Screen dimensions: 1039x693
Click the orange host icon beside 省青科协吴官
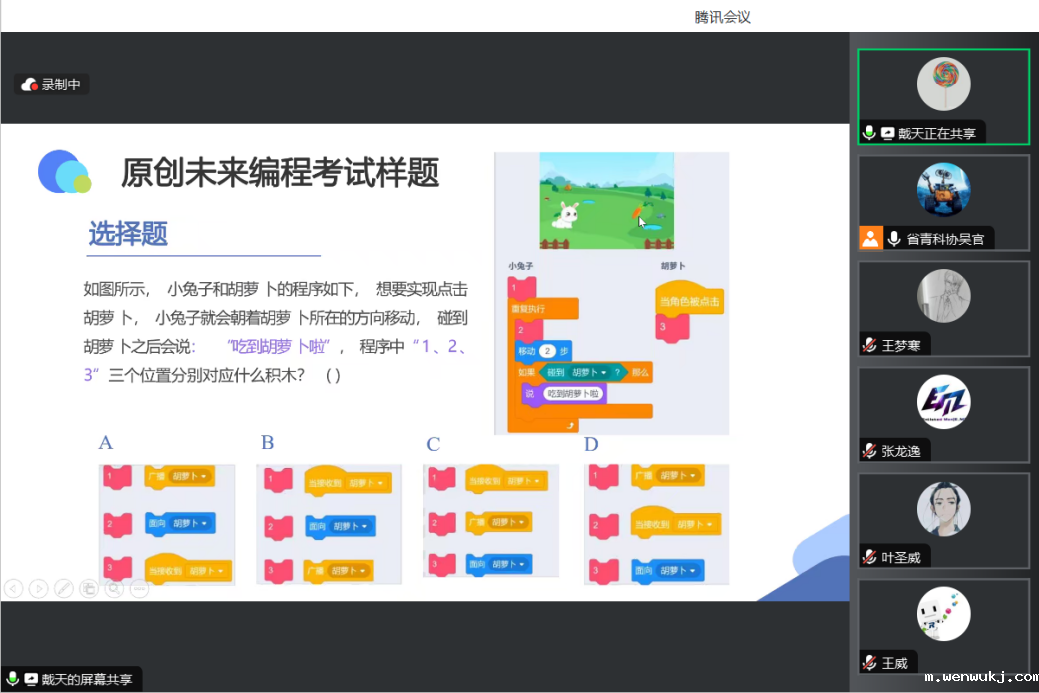coord(870,239)
